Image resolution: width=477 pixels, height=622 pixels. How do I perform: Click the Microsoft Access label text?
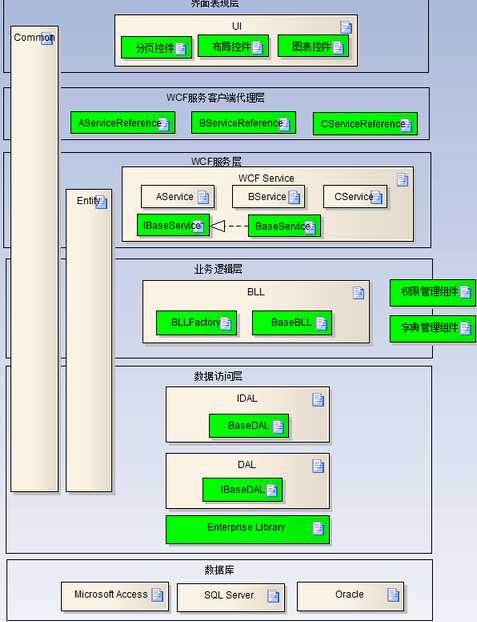point(111,594)
